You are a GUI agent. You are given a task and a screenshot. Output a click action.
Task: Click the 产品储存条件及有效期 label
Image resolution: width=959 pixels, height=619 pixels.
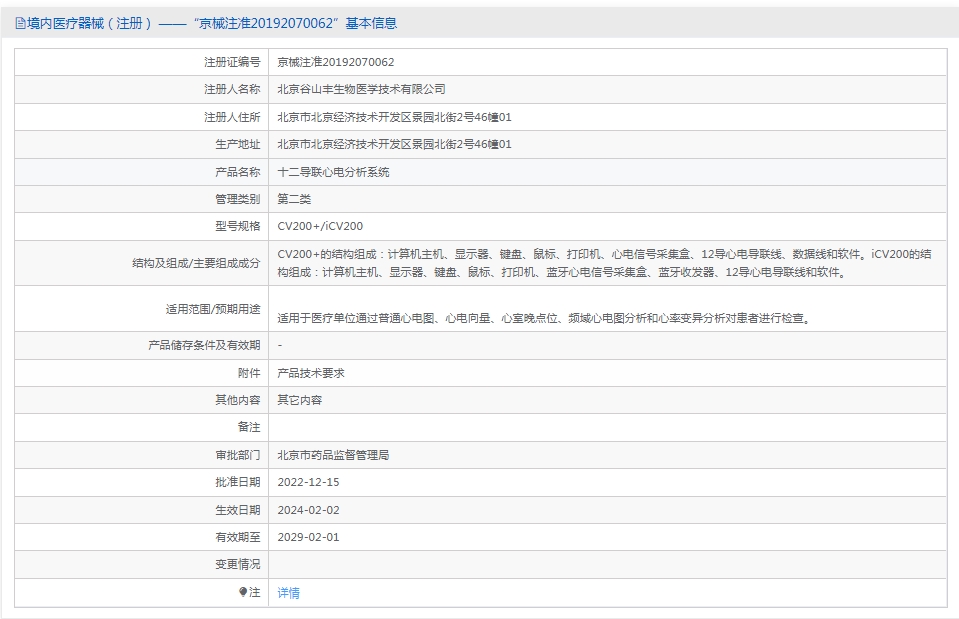coord(204,345)
